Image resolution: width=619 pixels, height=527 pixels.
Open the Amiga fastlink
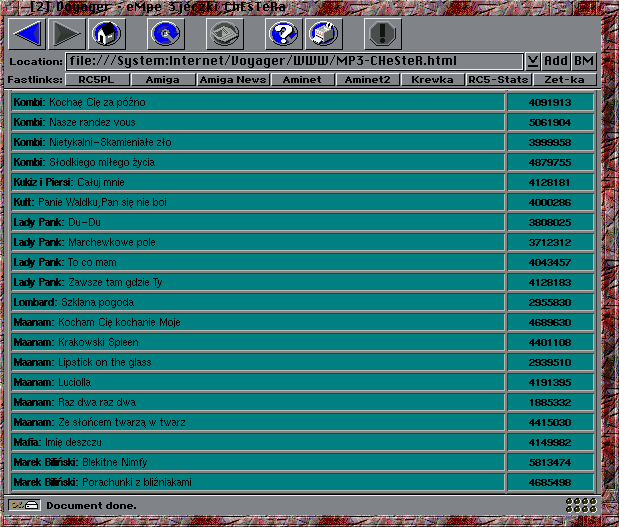coord(163,80)
